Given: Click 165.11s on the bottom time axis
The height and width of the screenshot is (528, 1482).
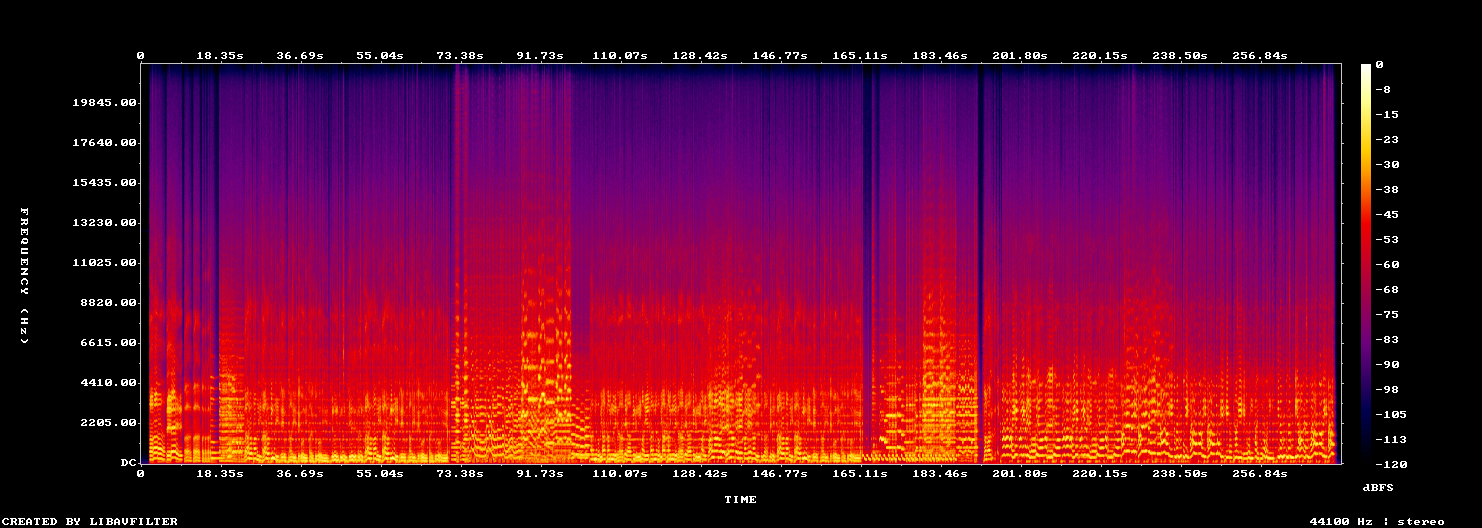Looking at the screenshot, I should click(860, 474).
